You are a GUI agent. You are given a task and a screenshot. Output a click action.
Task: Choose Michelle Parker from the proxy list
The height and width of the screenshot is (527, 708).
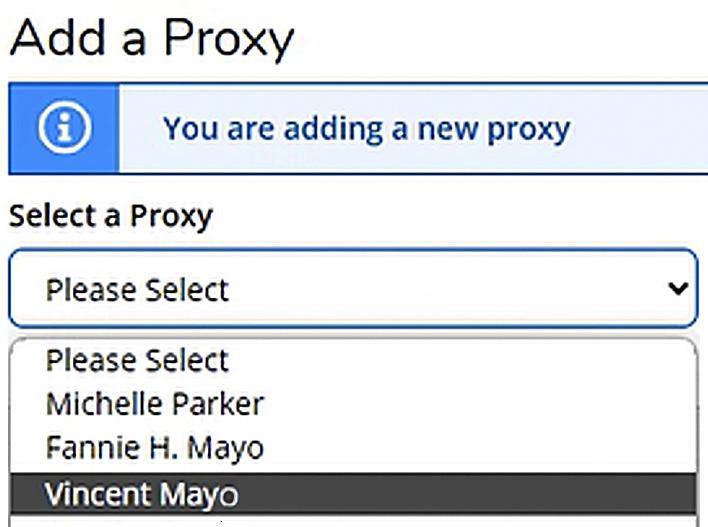(155, 404)
